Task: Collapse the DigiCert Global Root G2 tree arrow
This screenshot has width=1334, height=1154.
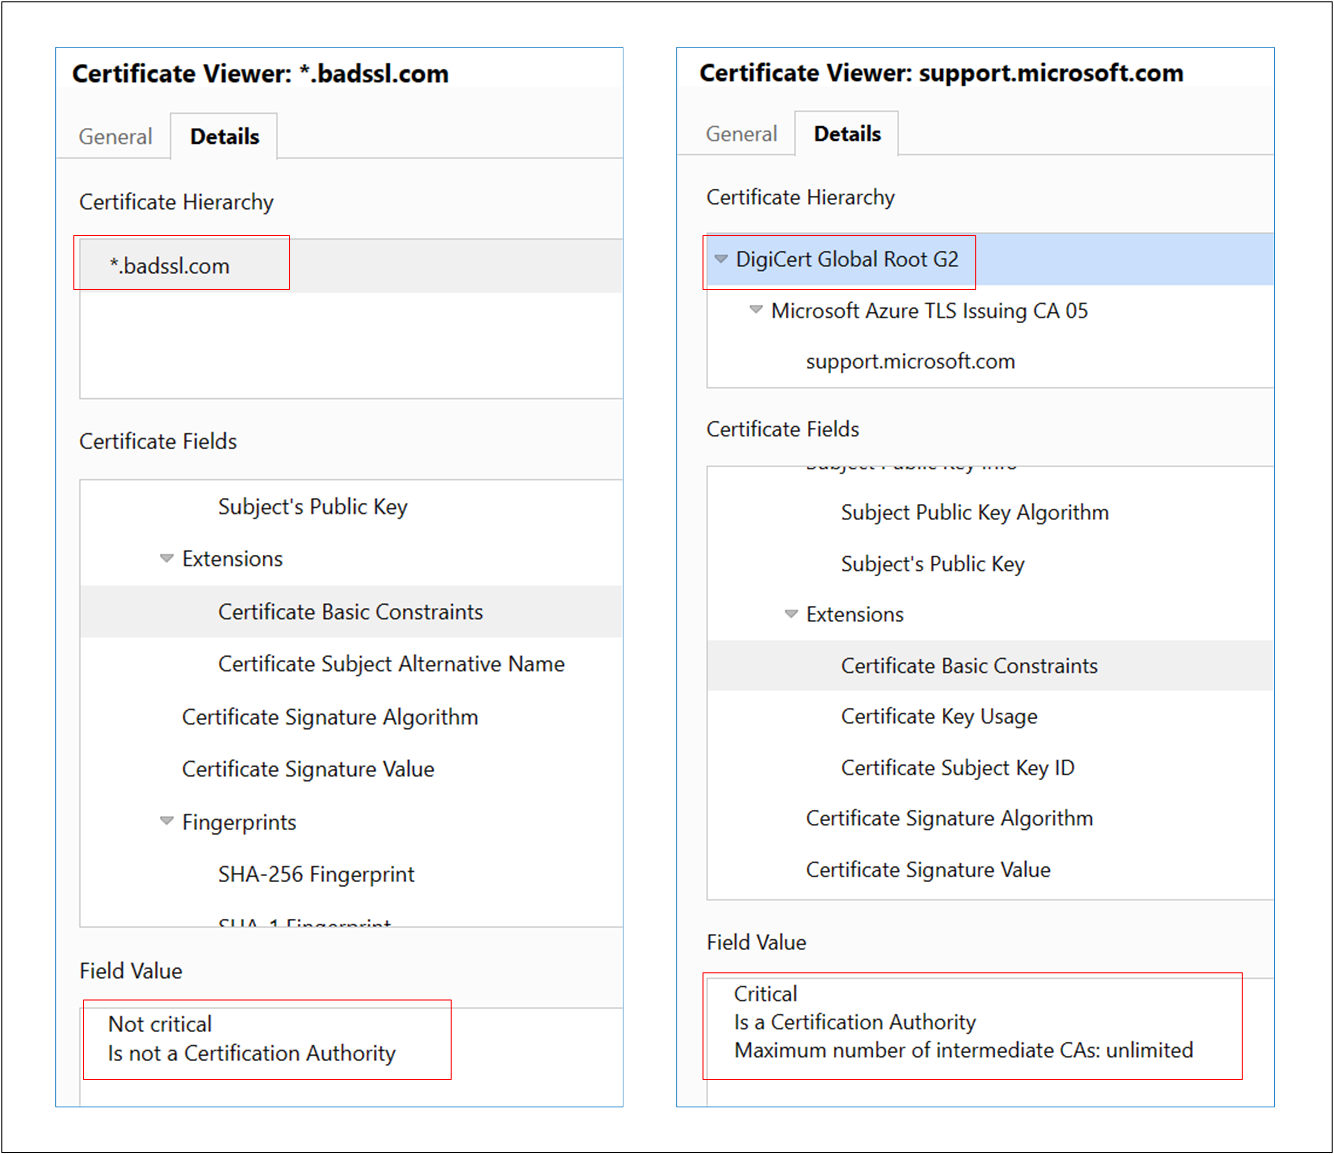Action: pos(722,260)
